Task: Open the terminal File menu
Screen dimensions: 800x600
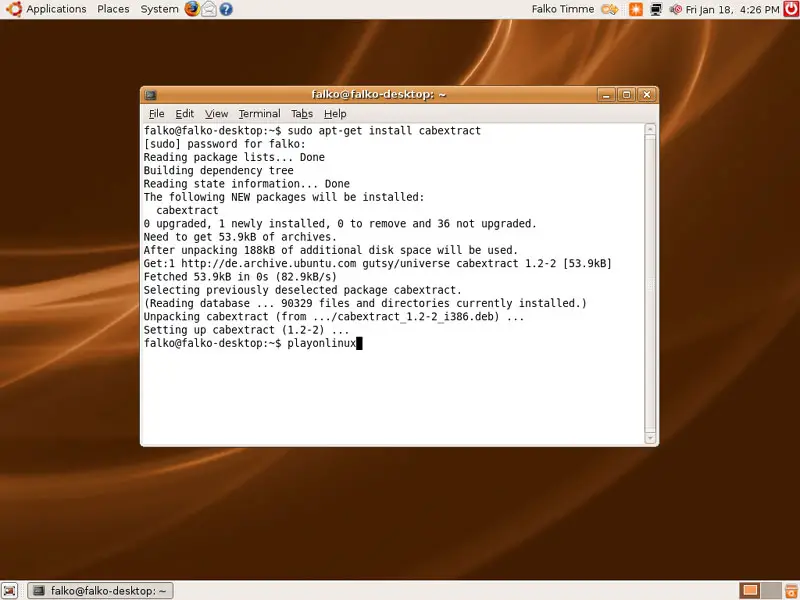Action: click(156, 114)
